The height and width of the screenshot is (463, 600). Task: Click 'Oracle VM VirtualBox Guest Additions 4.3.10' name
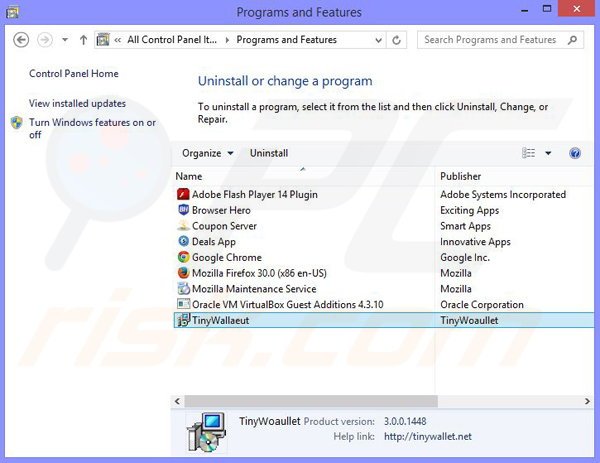287,305
